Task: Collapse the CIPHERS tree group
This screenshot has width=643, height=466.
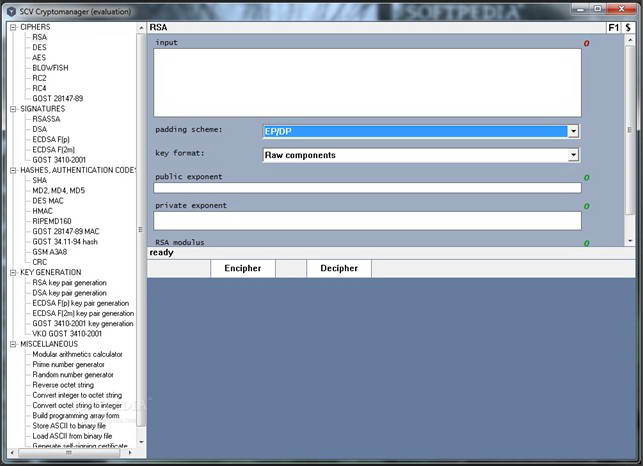Action: coord(14,27)
